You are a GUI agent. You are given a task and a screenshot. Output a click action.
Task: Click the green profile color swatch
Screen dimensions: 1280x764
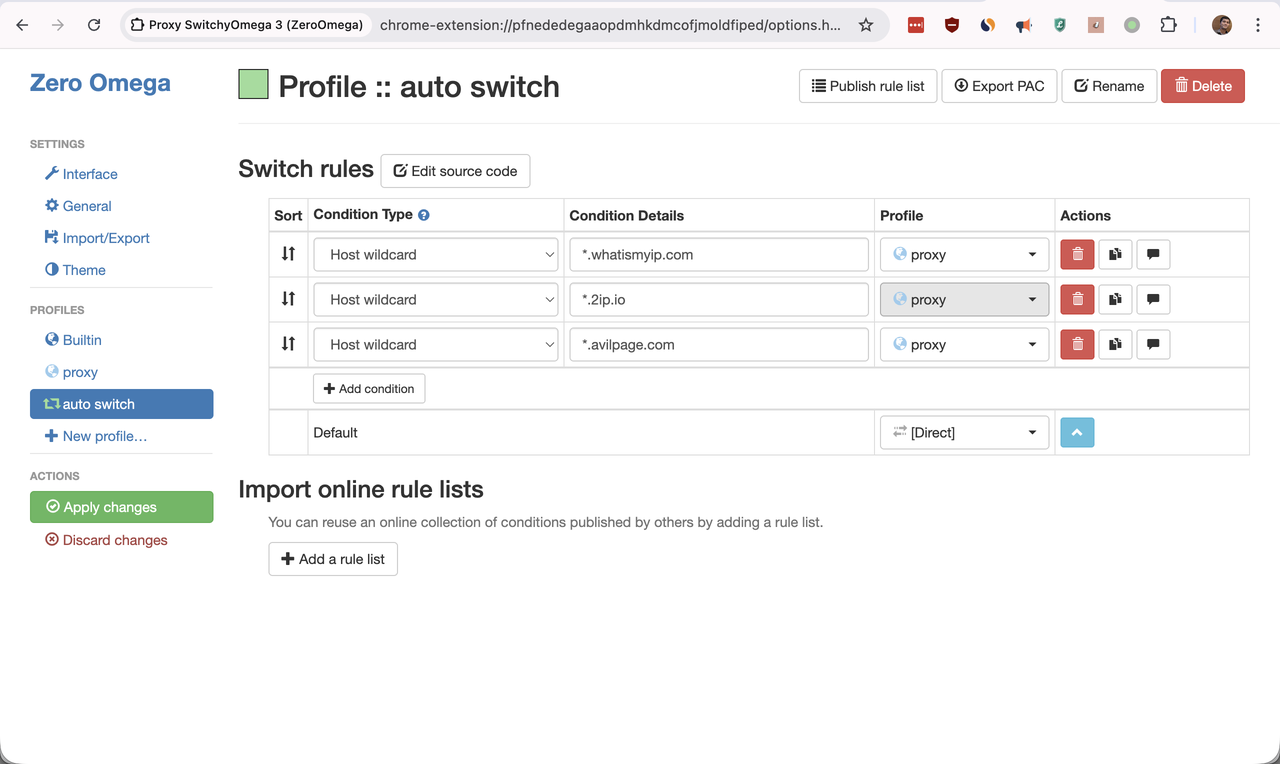[x=253, y=85]
